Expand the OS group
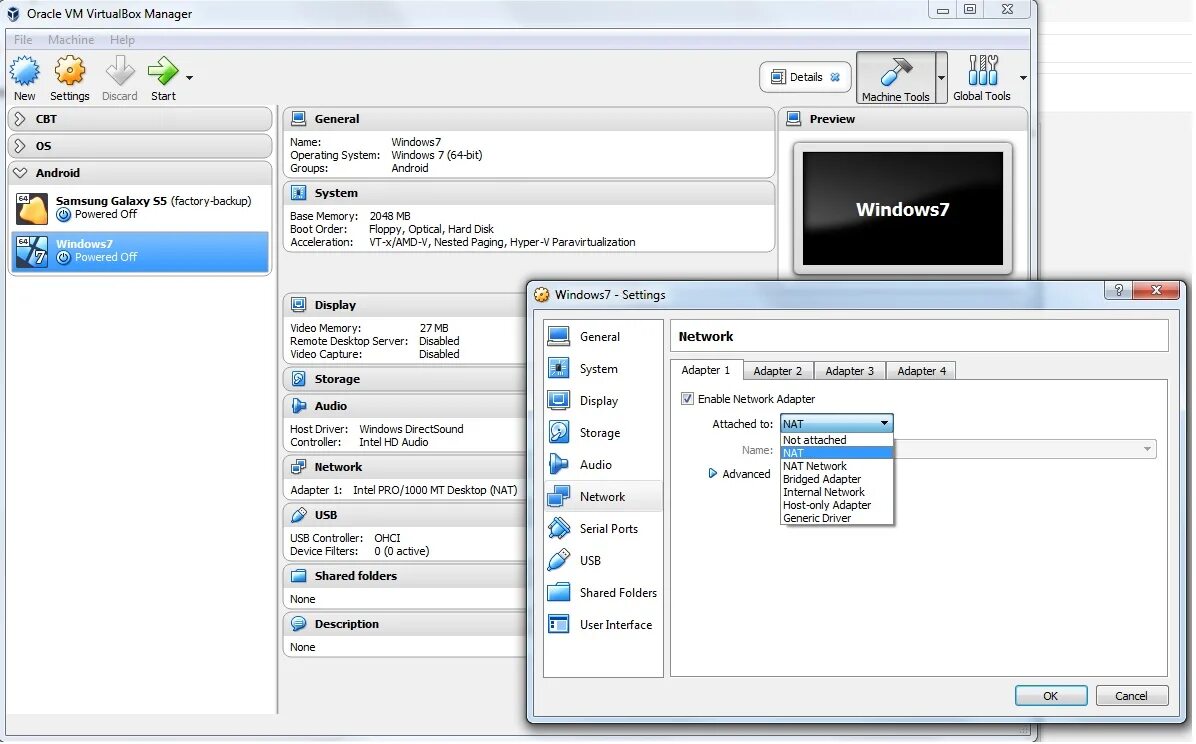The image size is (1196, 744). click(21, 146)
